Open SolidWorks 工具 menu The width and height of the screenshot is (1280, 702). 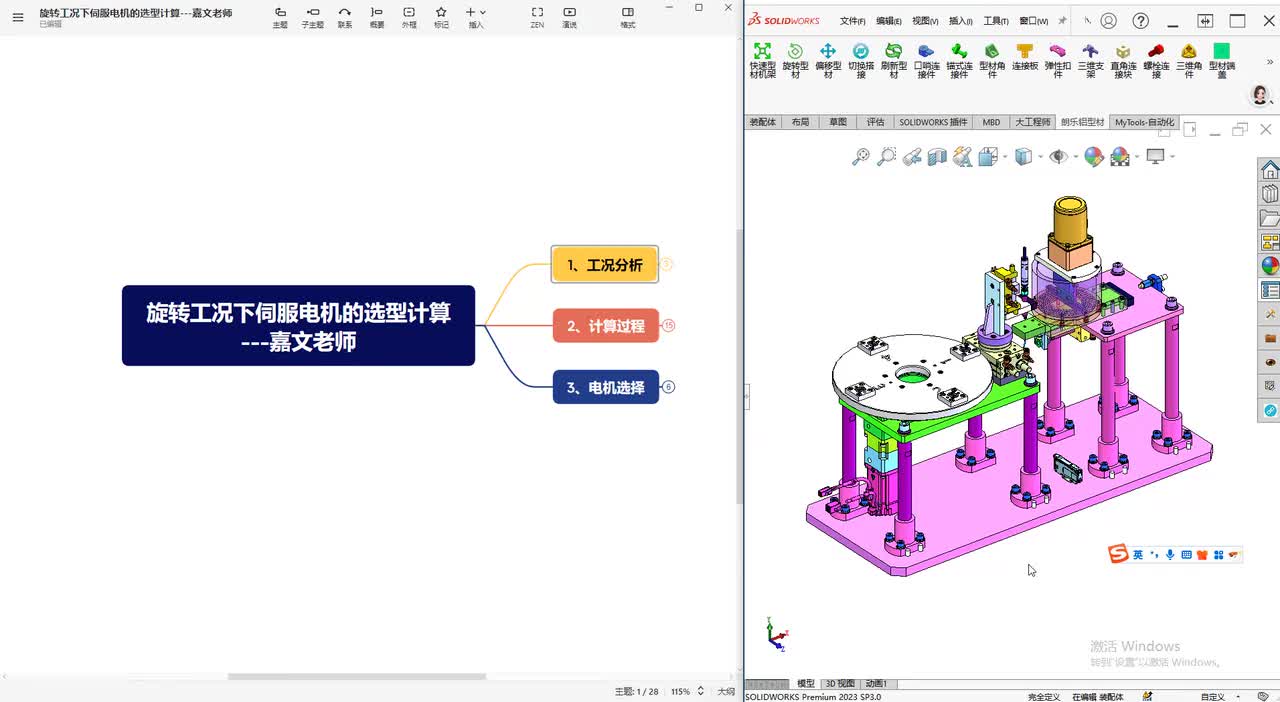[996, 21]
